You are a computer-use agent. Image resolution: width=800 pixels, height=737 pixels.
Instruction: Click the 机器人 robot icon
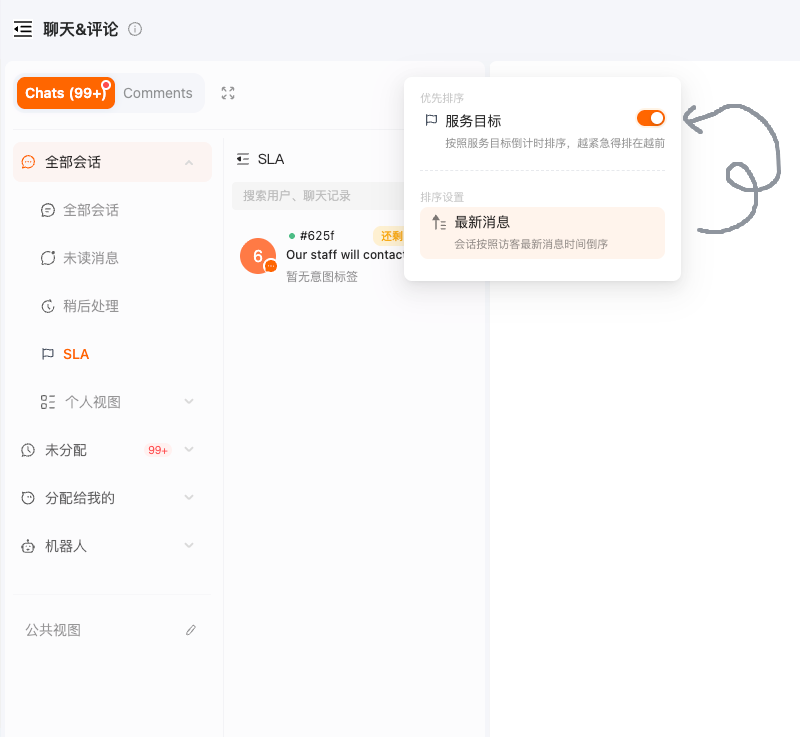pos(28,546)
